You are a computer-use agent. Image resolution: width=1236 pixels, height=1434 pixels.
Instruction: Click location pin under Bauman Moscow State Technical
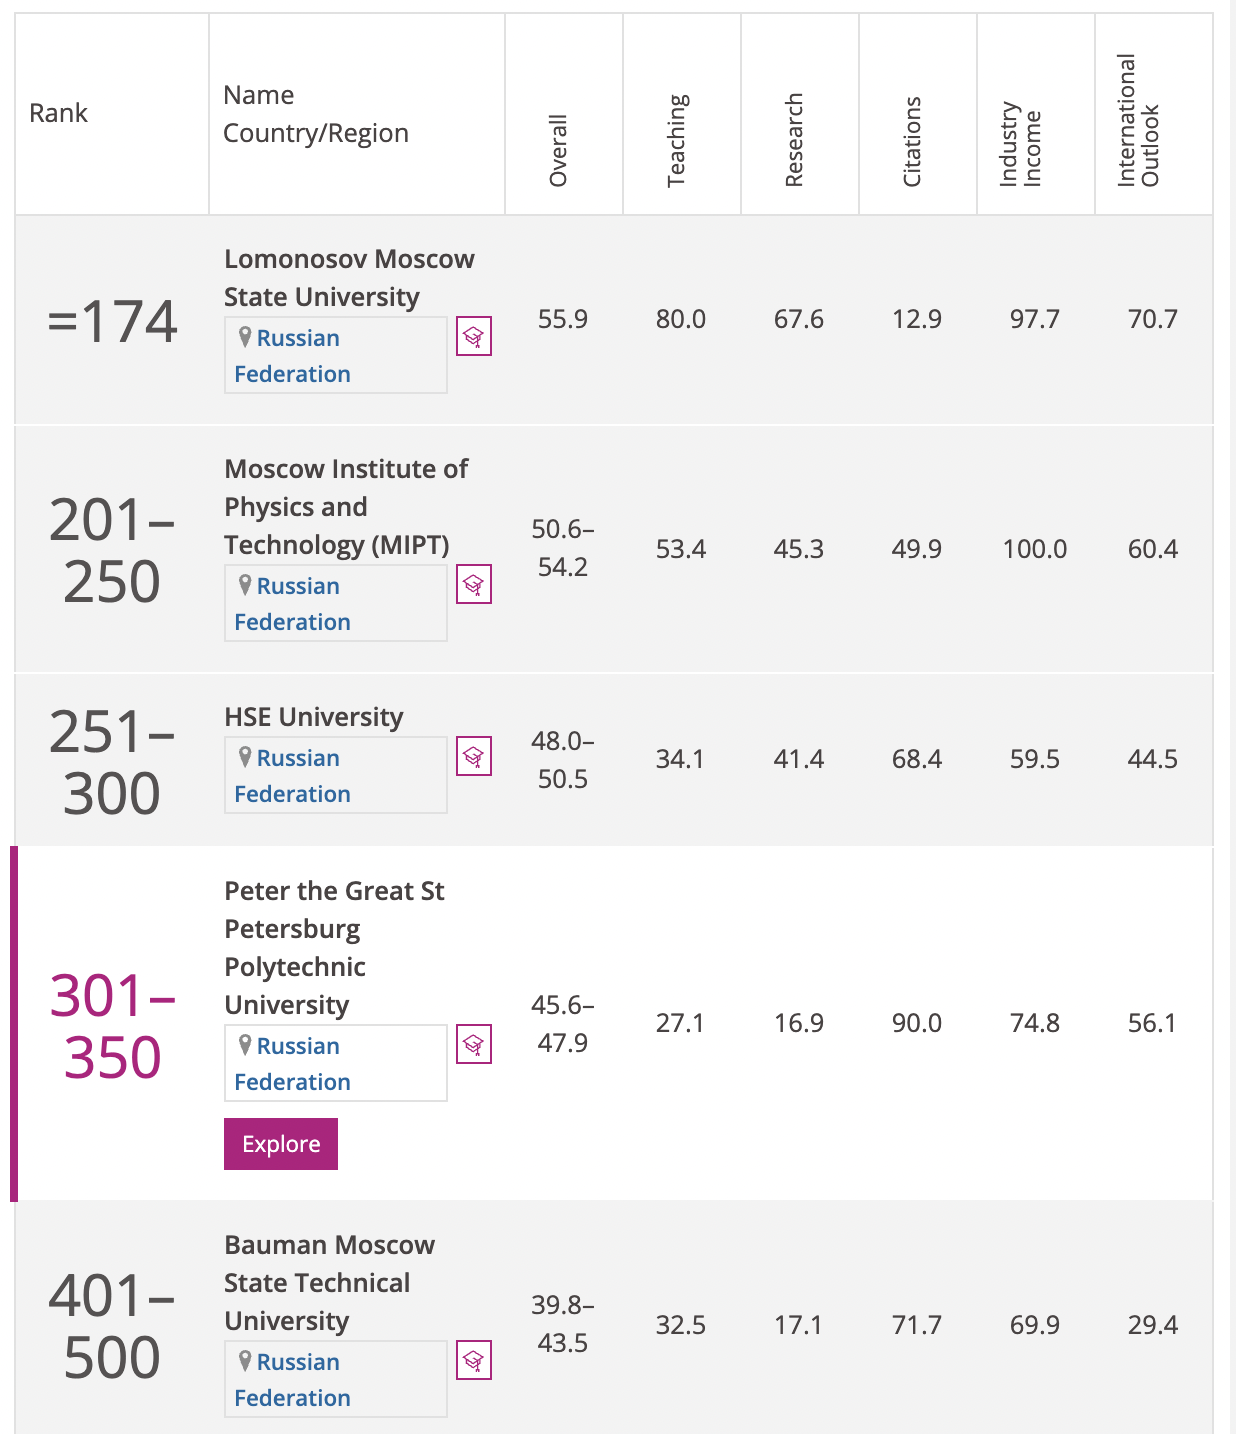[245, 1361]
